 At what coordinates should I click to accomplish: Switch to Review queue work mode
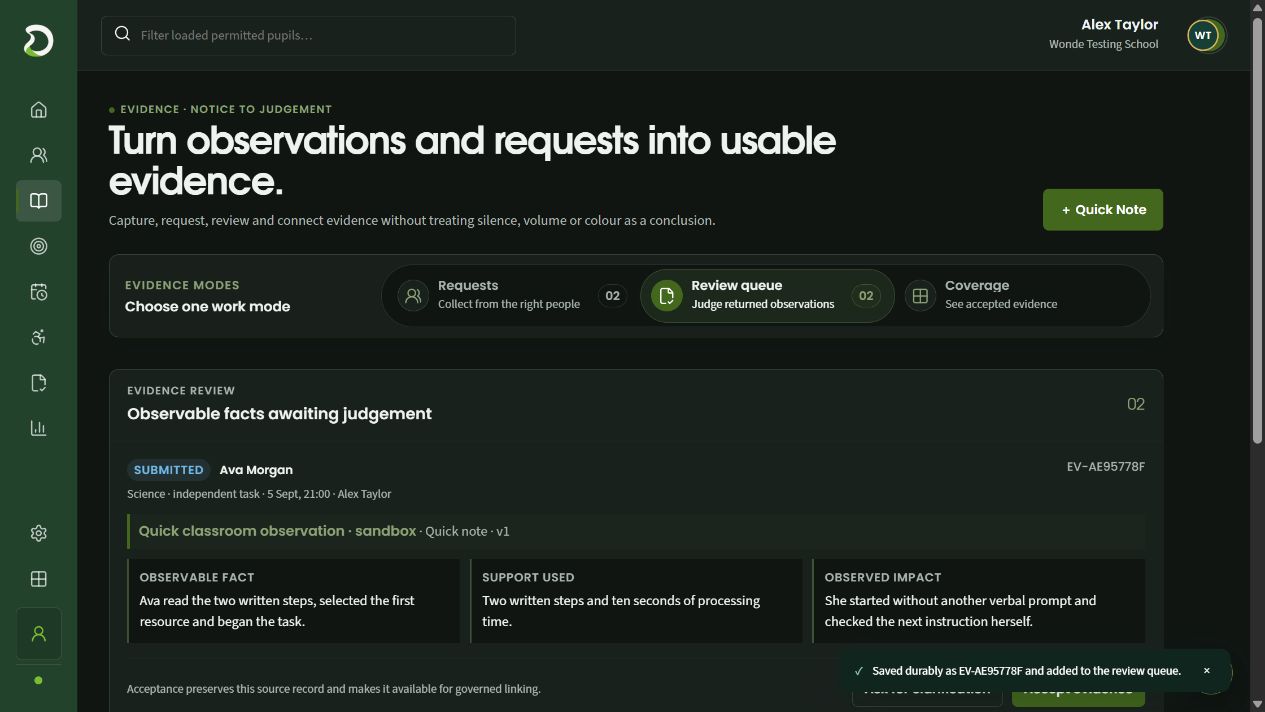tap(766, 295)
